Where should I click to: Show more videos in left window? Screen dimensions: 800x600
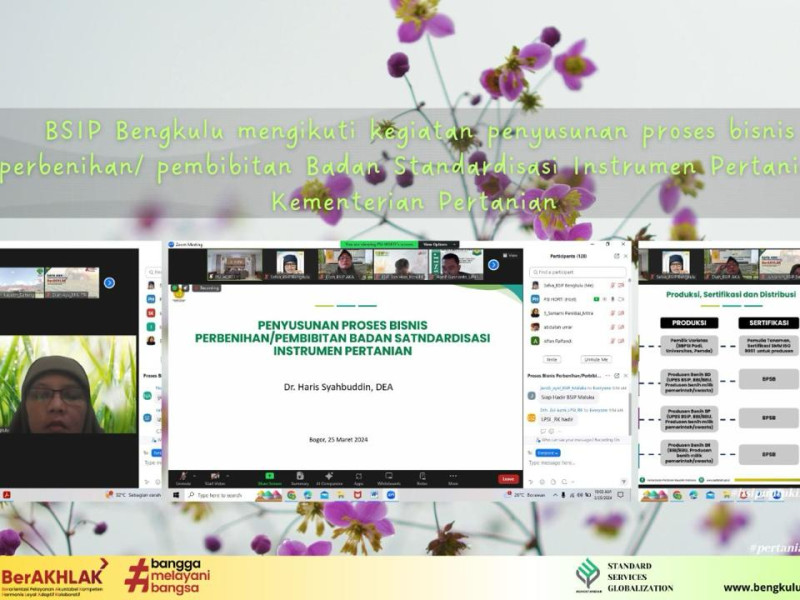click(109, 283)
